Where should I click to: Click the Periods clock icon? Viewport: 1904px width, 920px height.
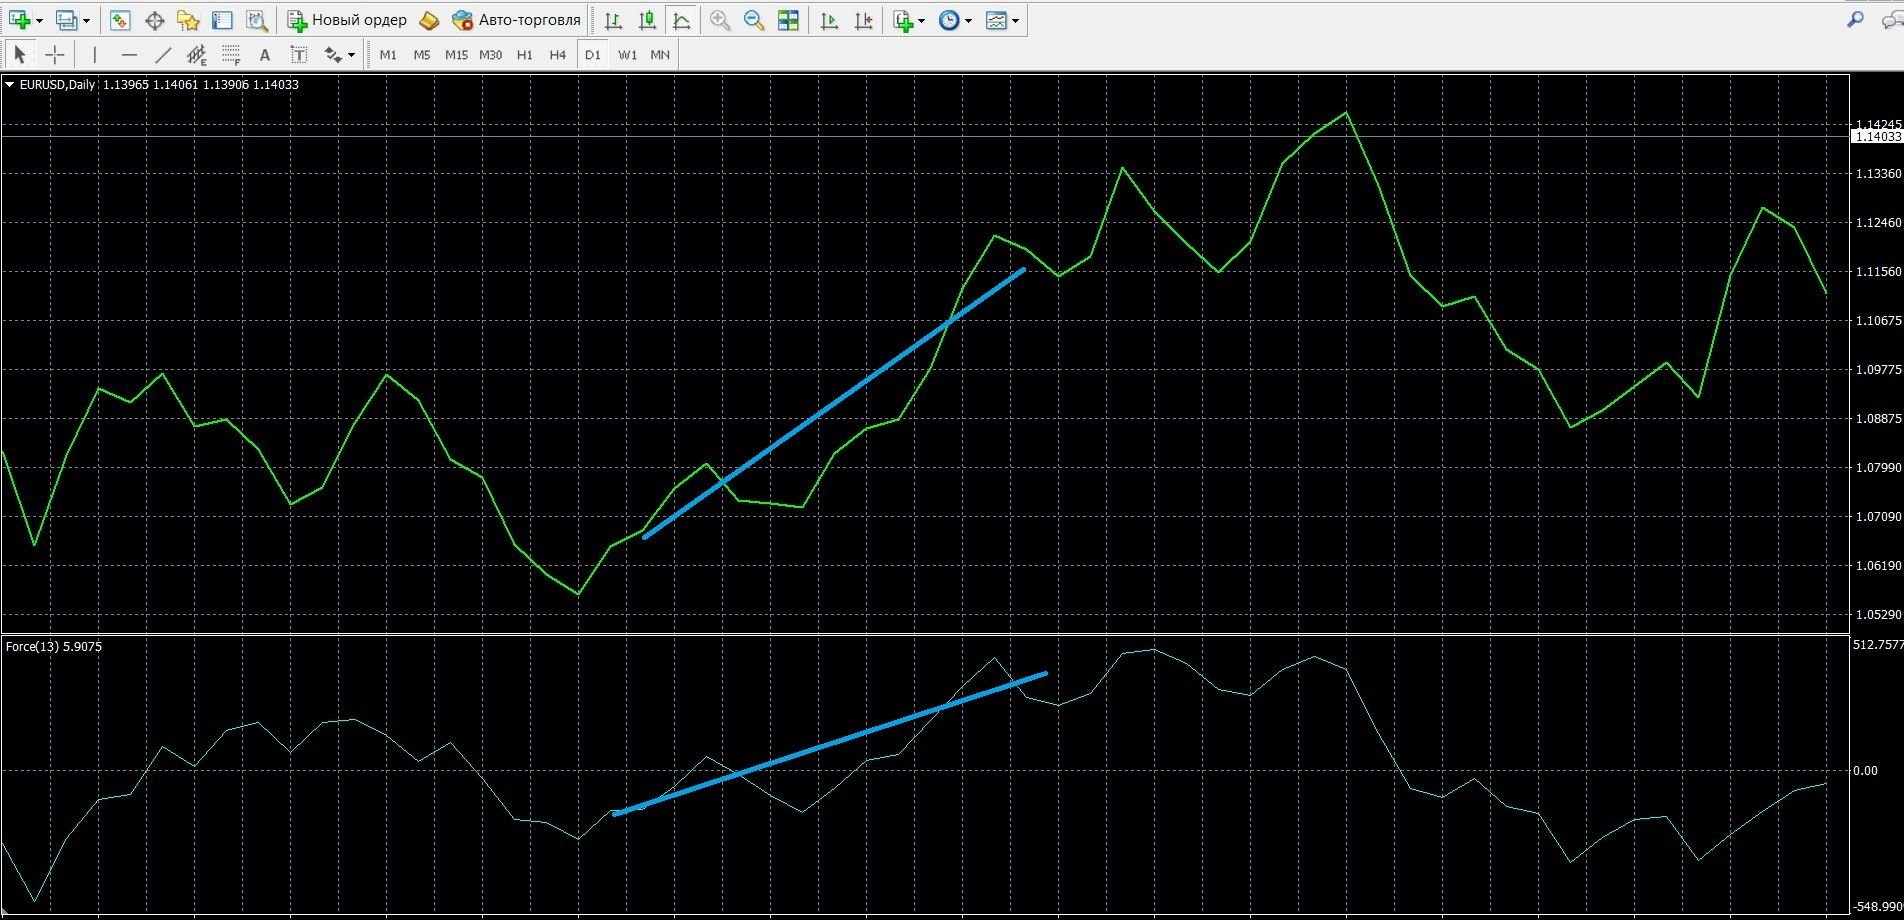click(949, 20)
